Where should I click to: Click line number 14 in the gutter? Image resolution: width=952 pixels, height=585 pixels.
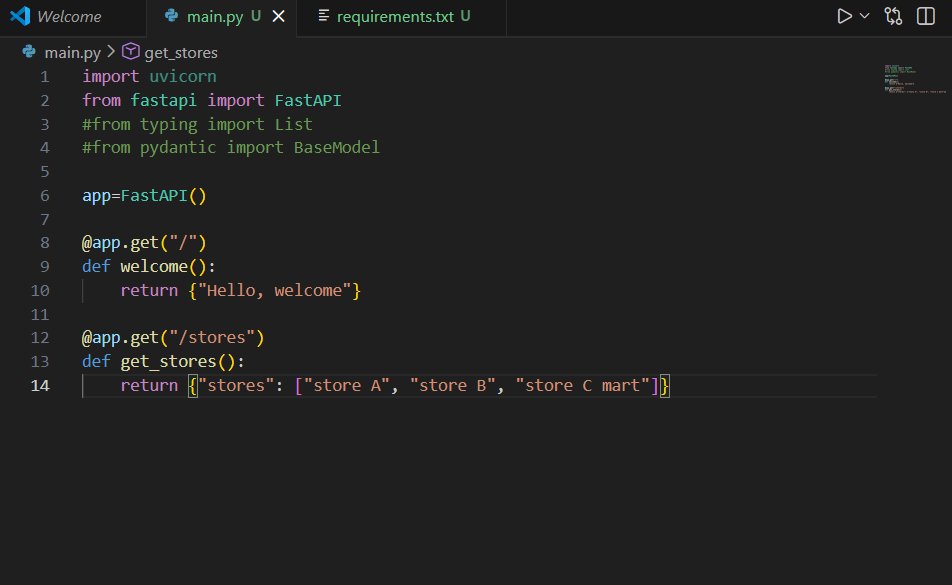click(x=40, y=385)
